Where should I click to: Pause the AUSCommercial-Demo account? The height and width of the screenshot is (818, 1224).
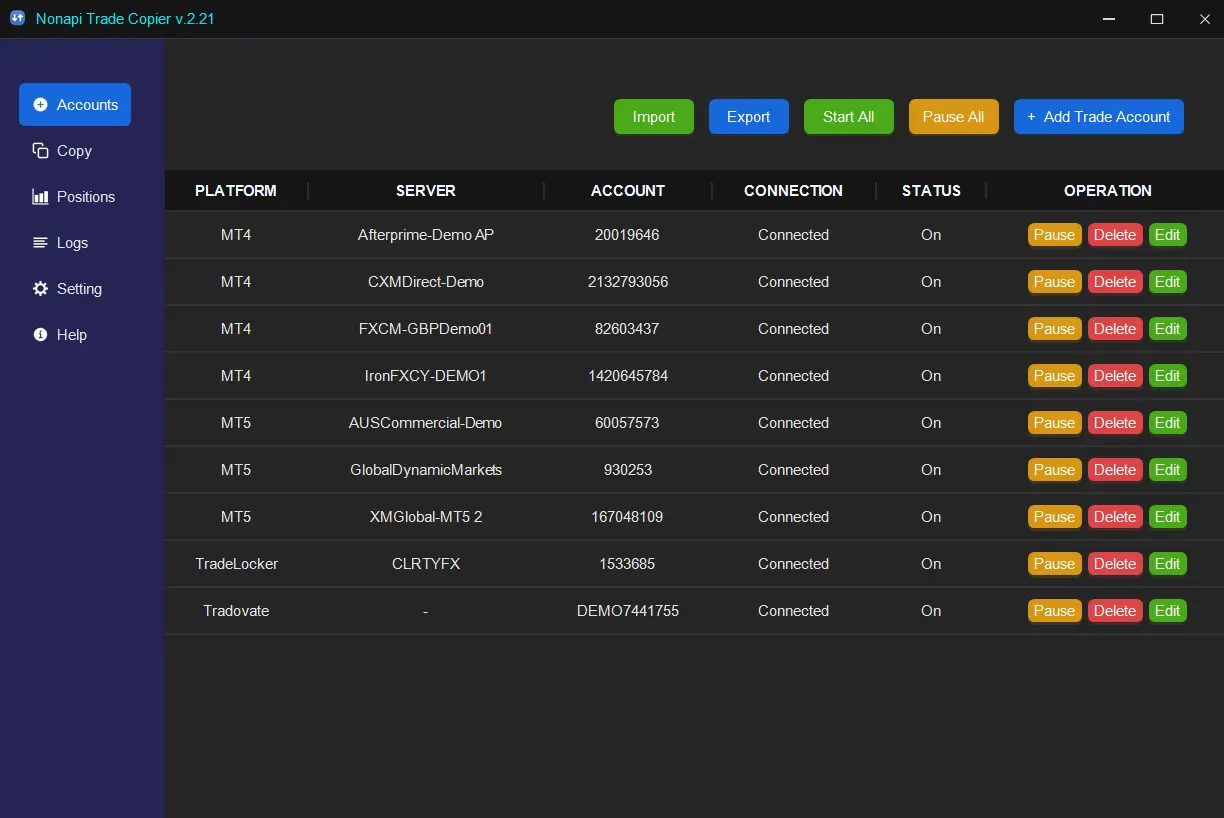1054,423
